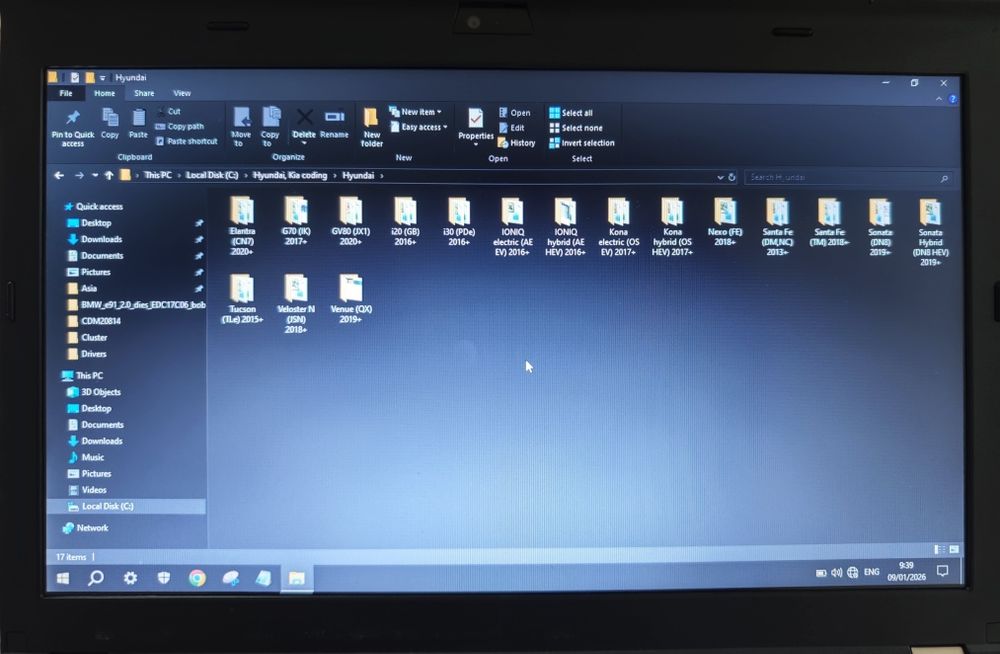This screenshot has width=1000, height=654.
Task: Open address bar history dropdown
Action: tap(720, 177)
